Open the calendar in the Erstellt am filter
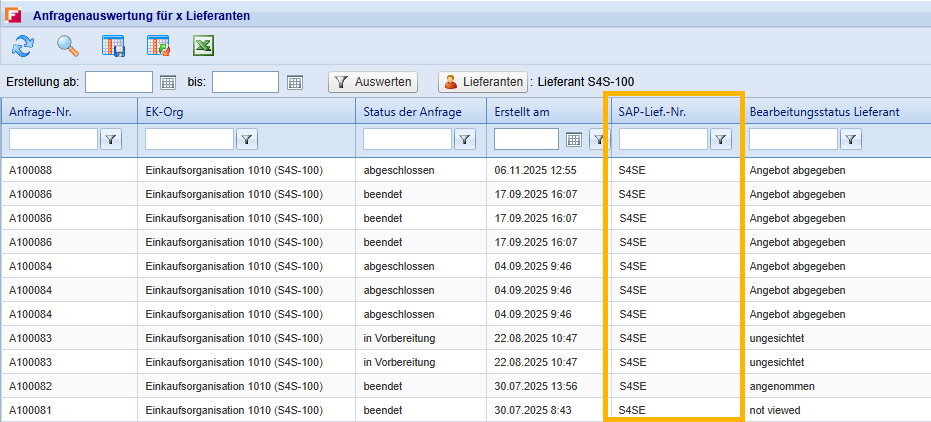The image size is (931, 422). [574, 140]
